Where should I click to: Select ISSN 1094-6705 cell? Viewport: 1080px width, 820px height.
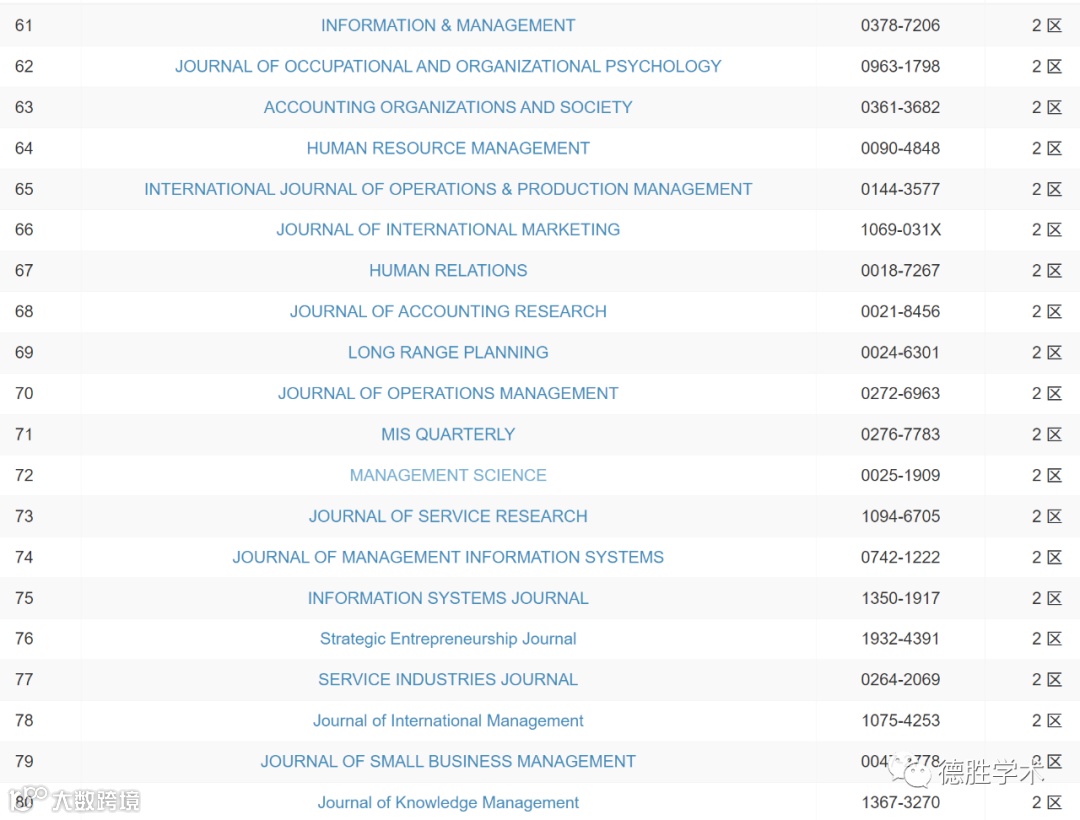900,516
